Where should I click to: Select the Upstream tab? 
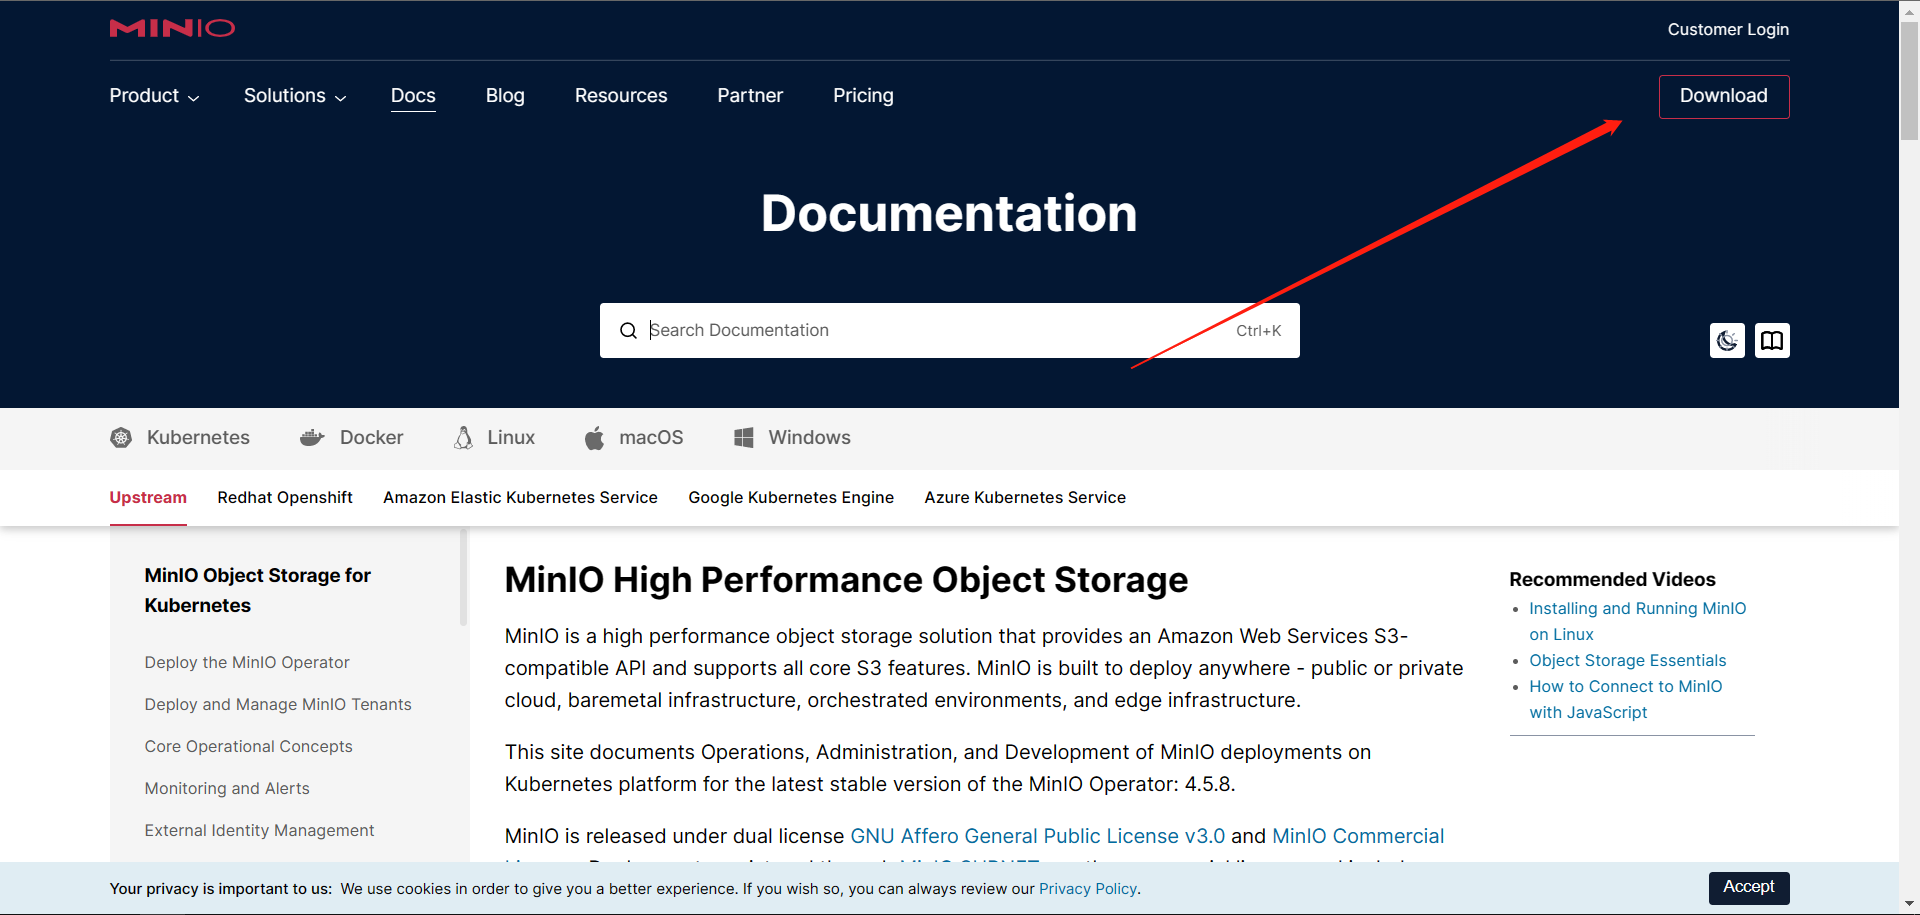[x=148, y=498]
